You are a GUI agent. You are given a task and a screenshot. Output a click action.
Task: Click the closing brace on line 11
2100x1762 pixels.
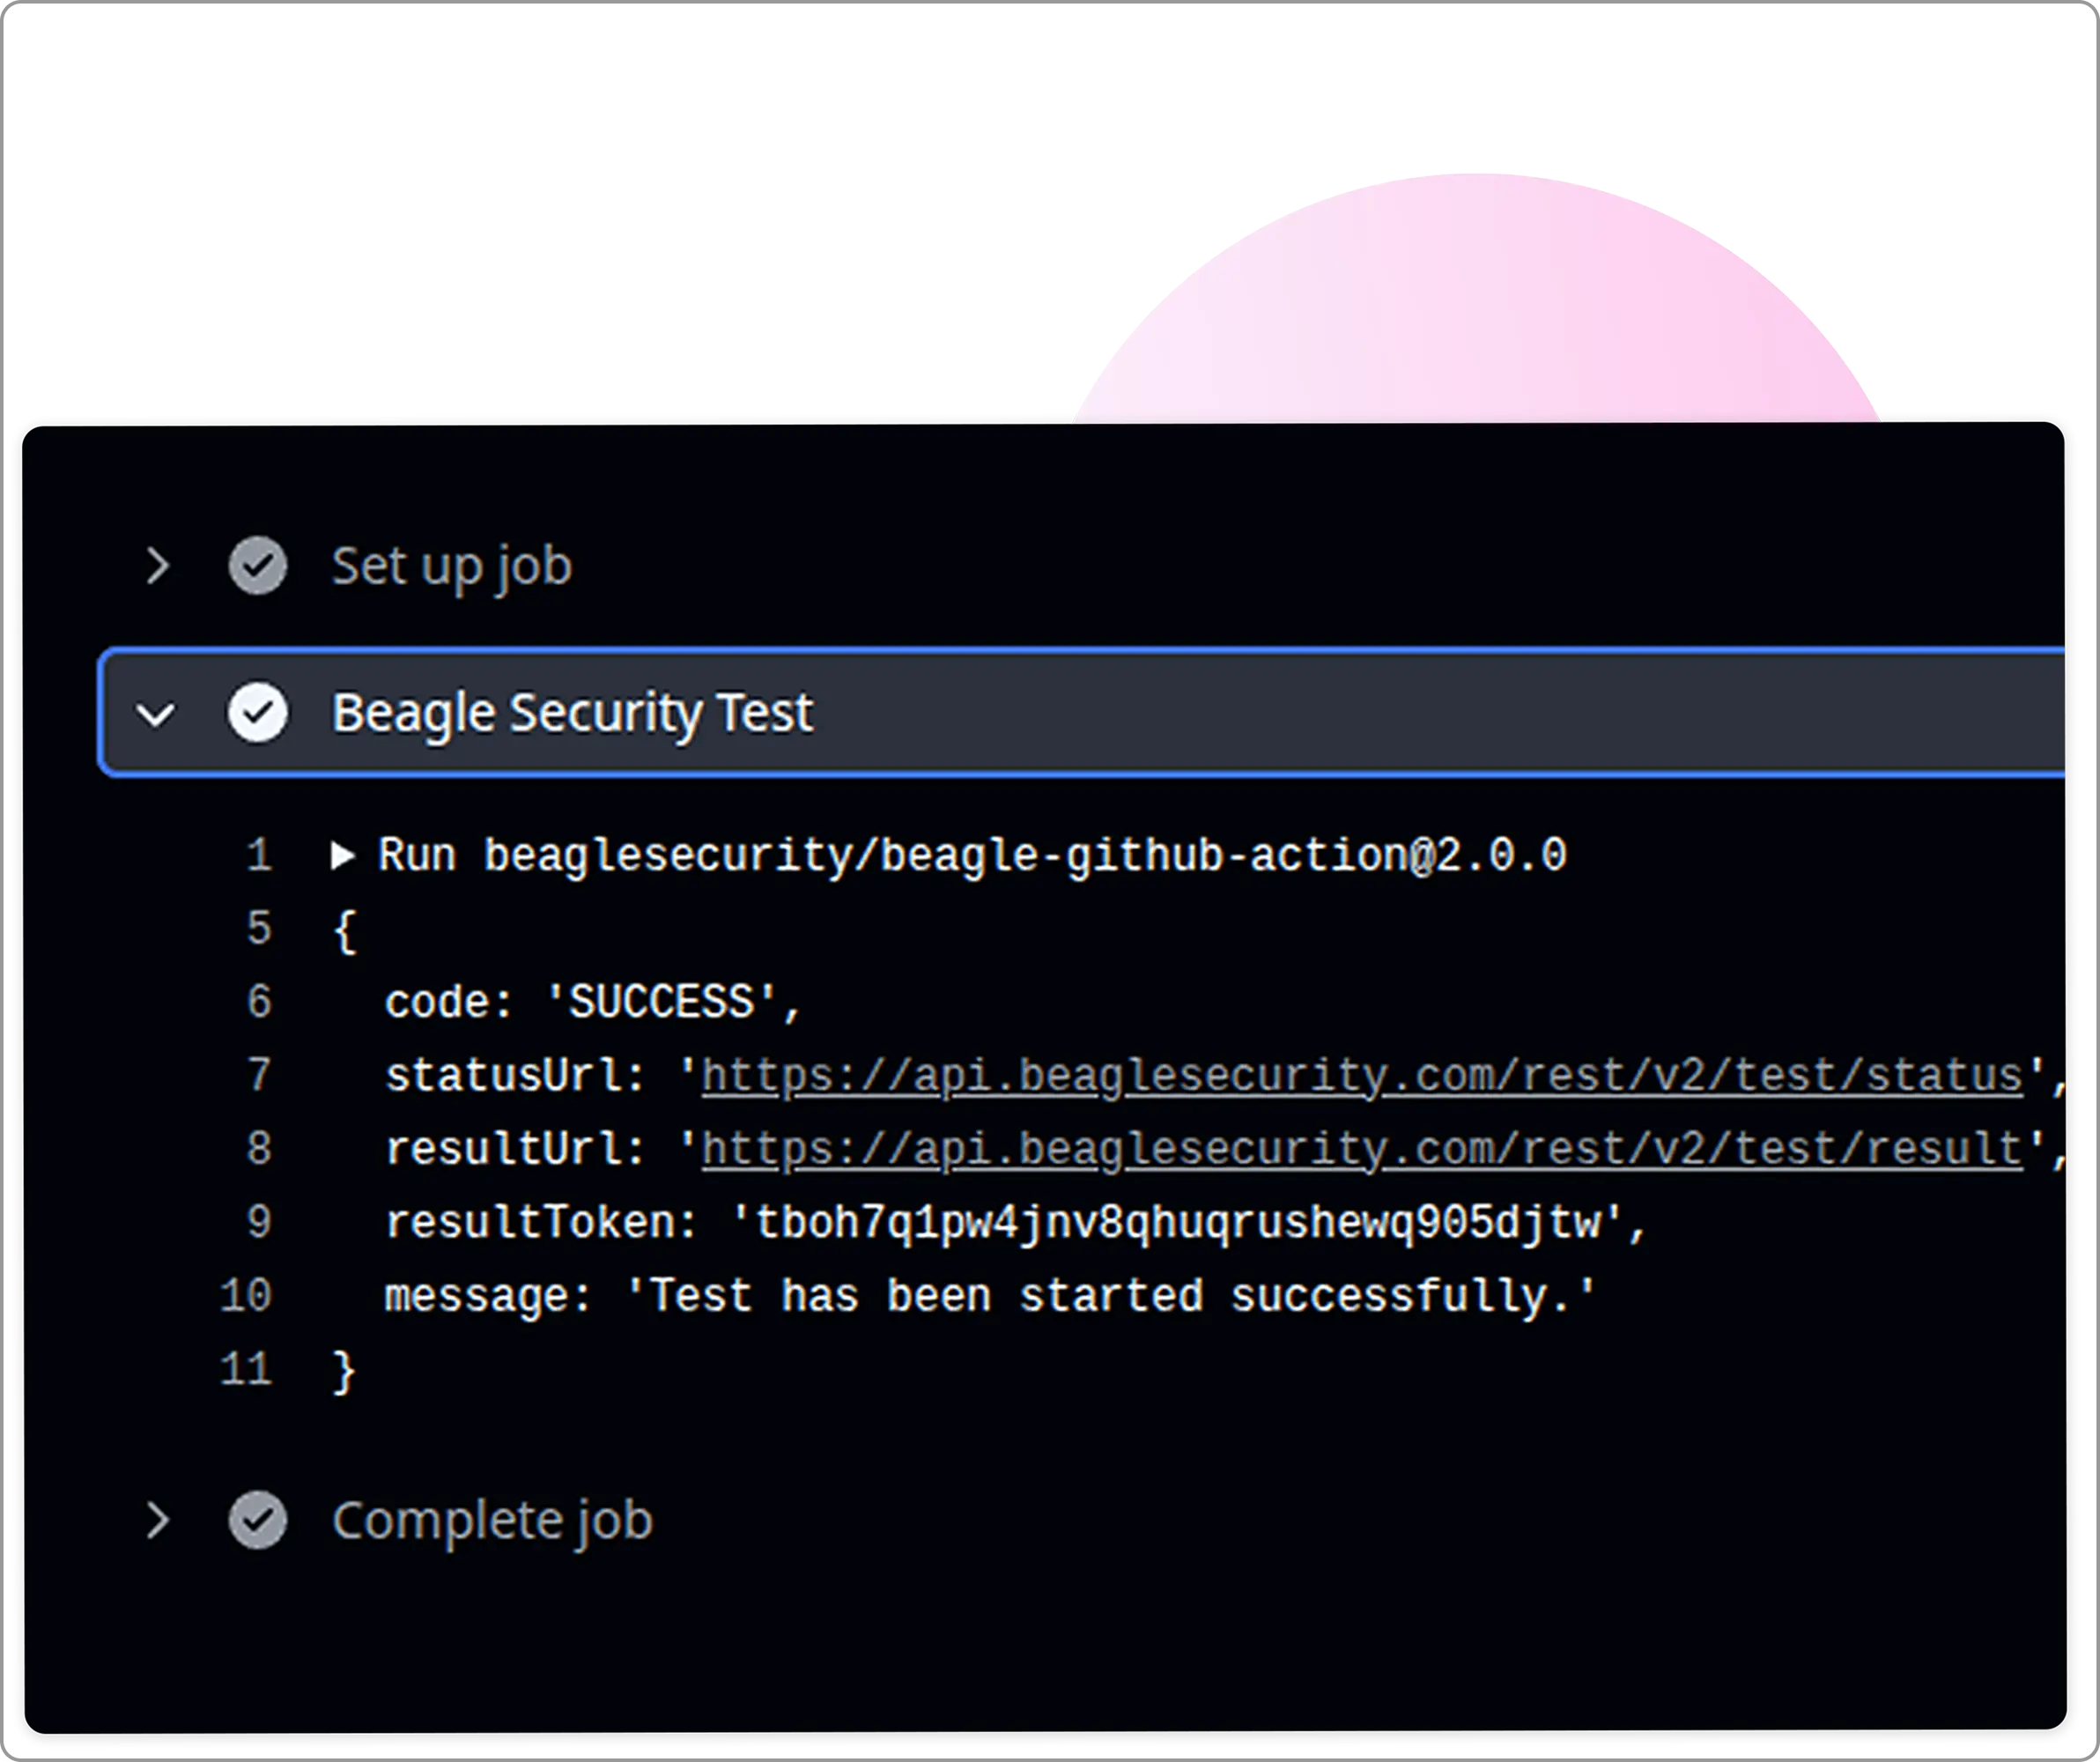coord(344,1372)
